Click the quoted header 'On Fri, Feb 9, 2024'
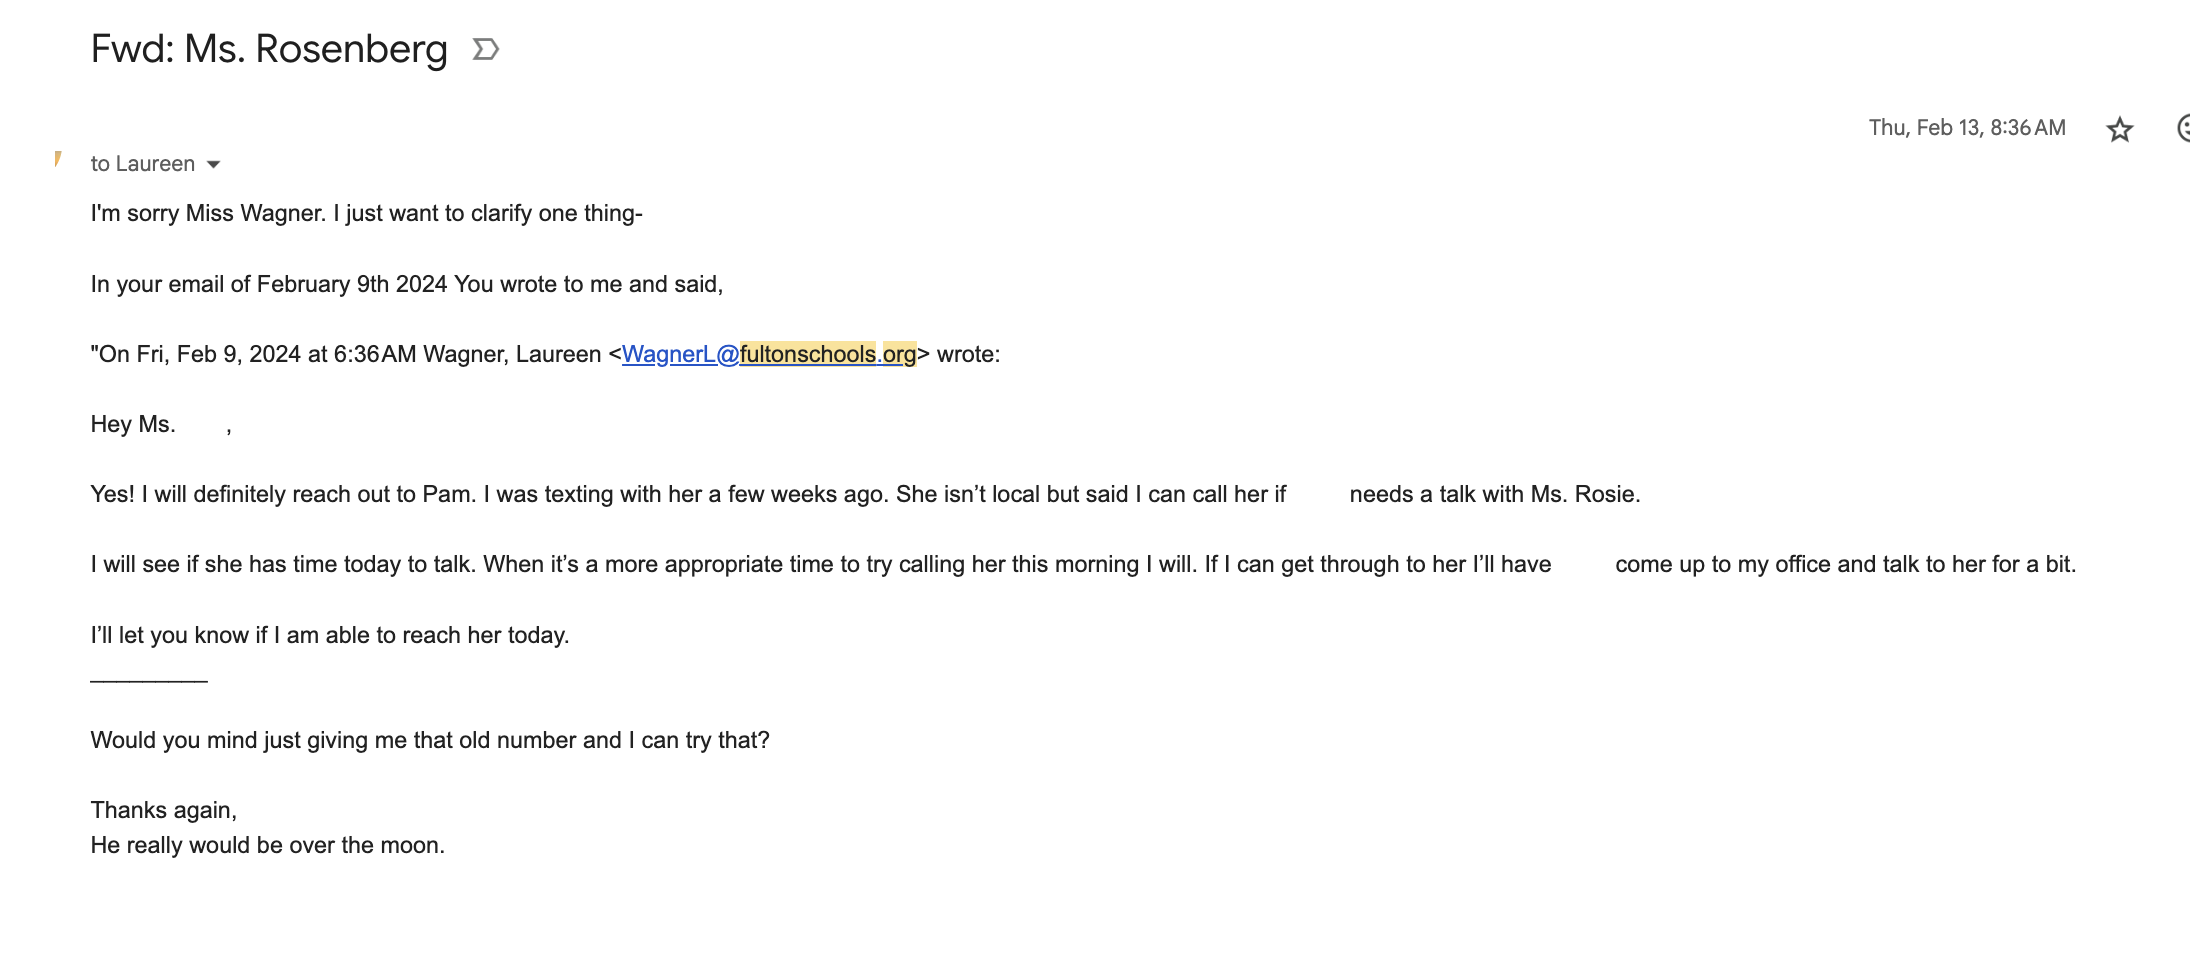 pyautogui.click(x=545, y=354)
